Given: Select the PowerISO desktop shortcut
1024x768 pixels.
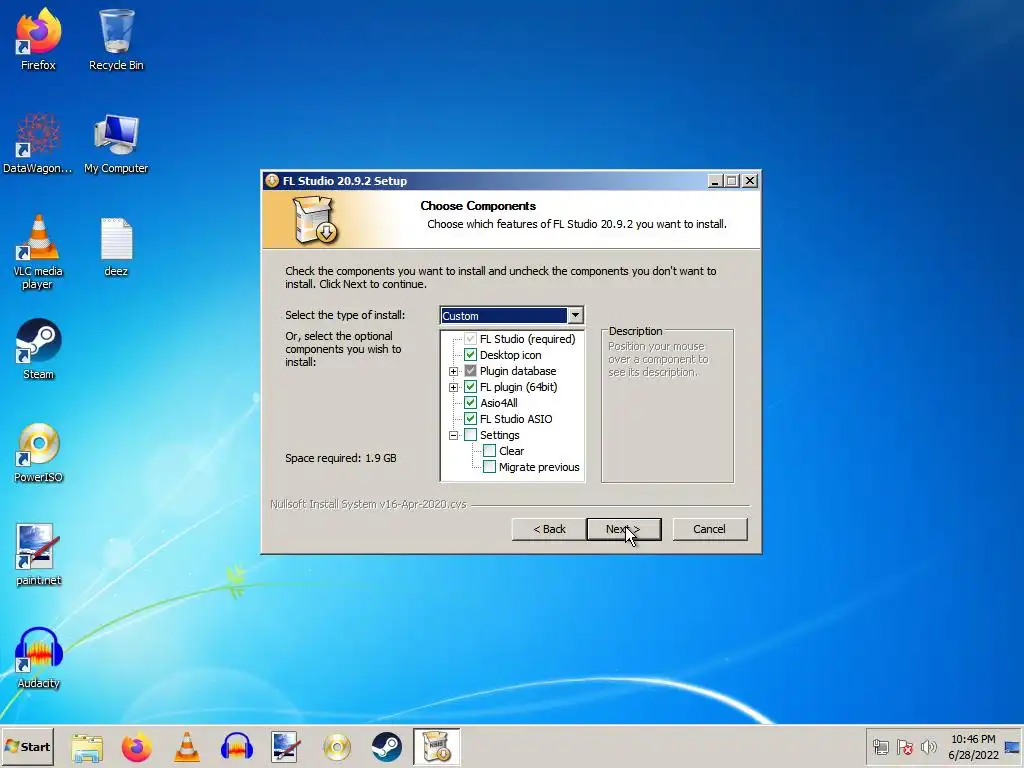Looking at the screenshot, I should point(38,452).
